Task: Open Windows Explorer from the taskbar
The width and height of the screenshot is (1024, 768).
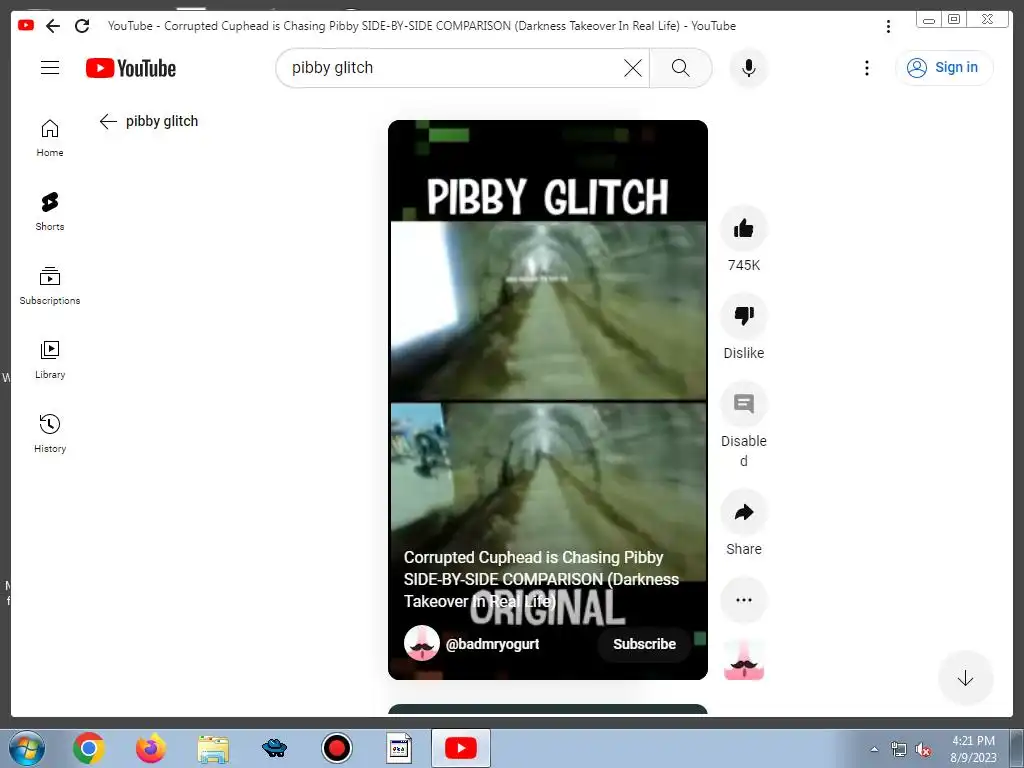Action: coord(213,749)
